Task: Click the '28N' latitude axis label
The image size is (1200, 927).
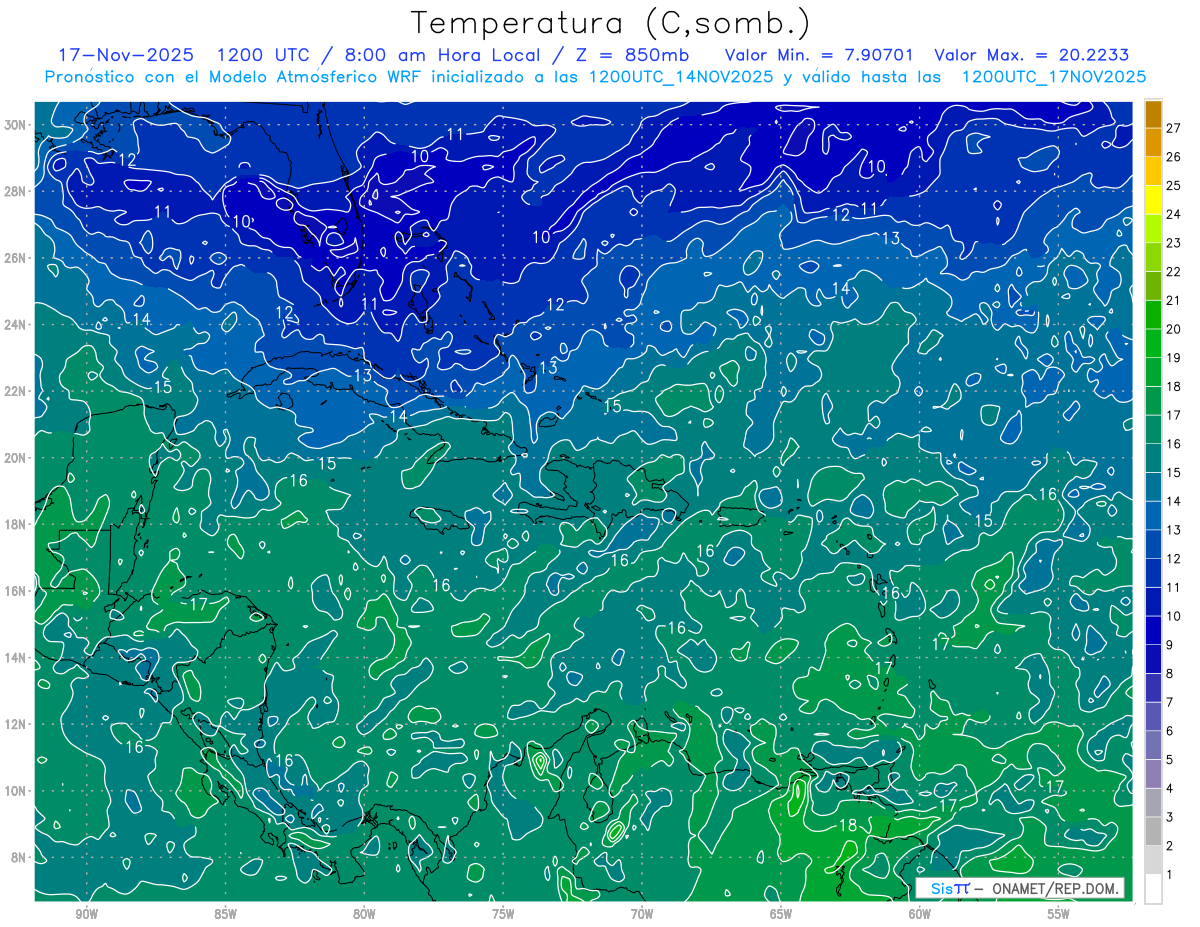Action: pyautogui.click(x=16, y=191)
